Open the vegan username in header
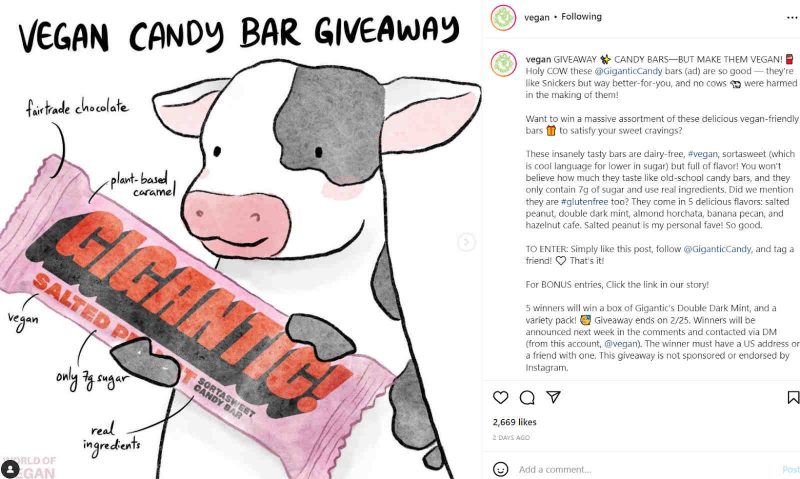Image resolution: width=800 pixels, height=479 pixels. [537, 17]
